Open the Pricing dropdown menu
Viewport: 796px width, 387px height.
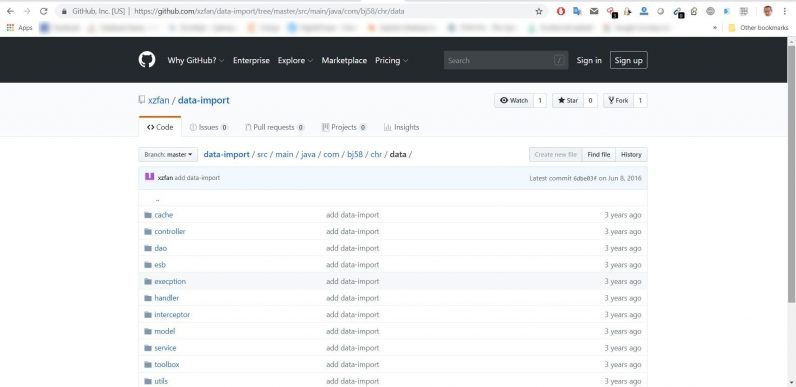coord(391,60)
